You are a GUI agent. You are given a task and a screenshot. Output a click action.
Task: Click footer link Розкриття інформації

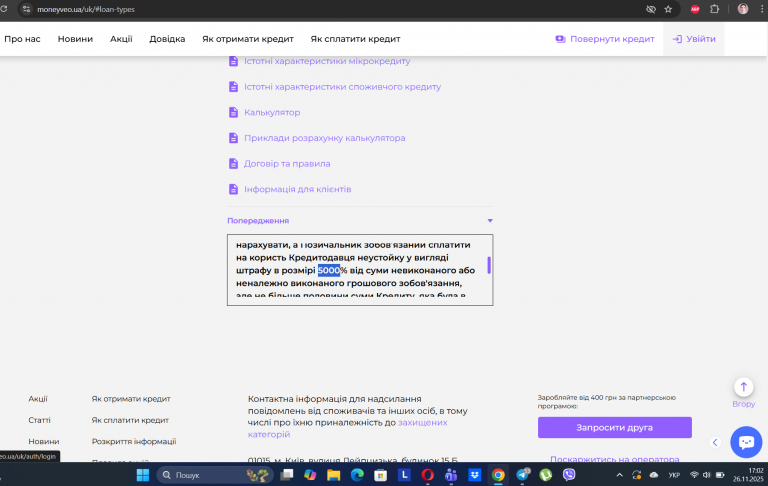pos(134,441)
